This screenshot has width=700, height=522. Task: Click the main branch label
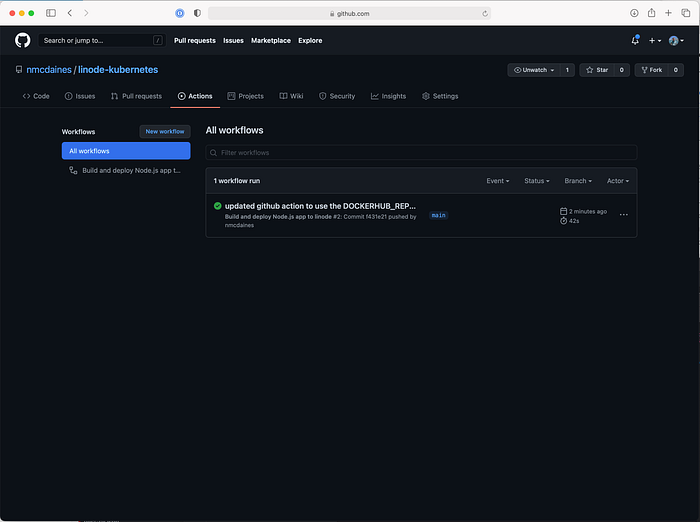(x=438, y=215)
